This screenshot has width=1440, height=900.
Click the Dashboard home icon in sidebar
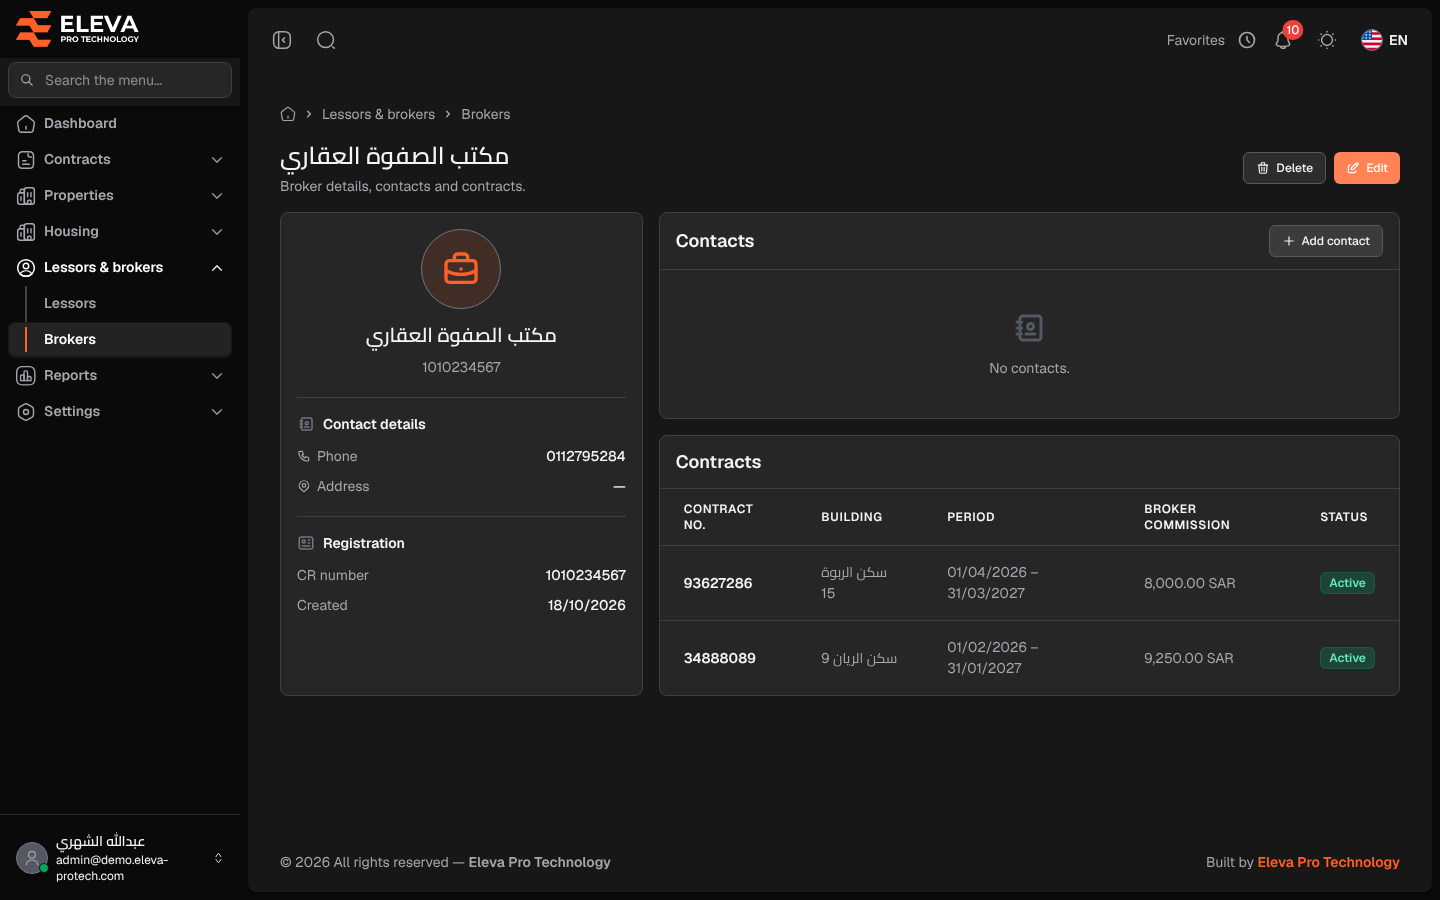26,123
